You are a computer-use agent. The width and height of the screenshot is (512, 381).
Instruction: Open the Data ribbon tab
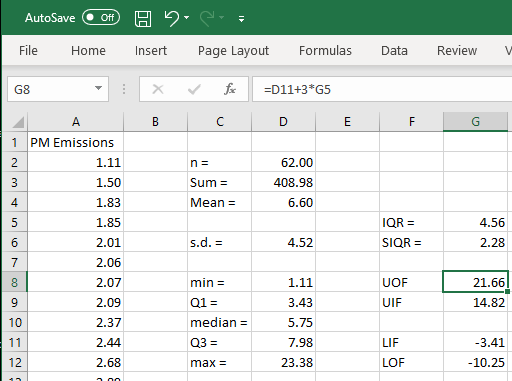394,51
